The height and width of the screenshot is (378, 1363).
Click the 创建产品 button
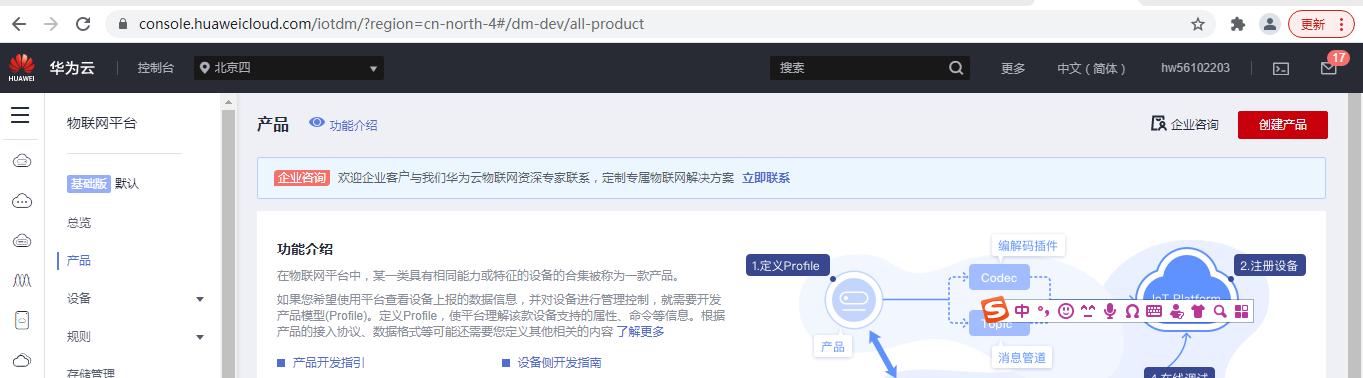[1282, 124]
